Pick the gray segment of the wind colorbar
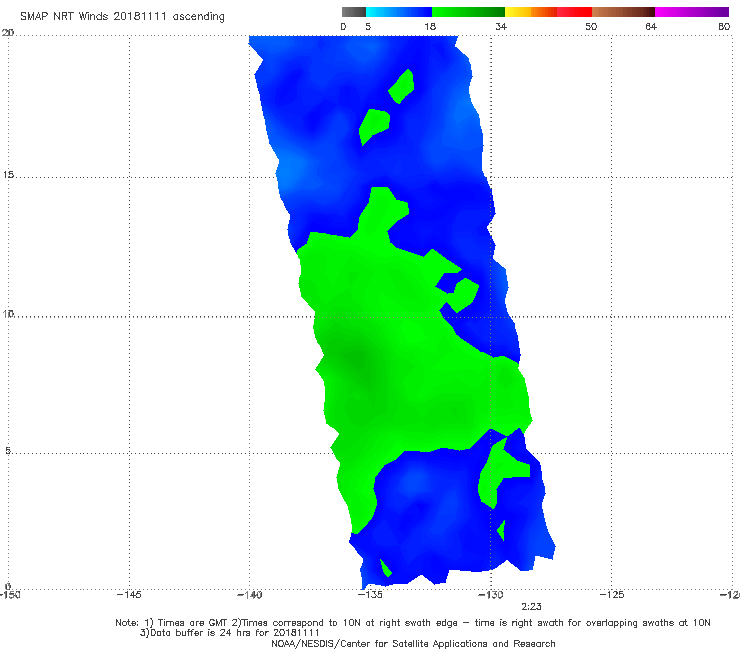Image resolution: width=740 pixels, height=650 pixels. [354, 12]
